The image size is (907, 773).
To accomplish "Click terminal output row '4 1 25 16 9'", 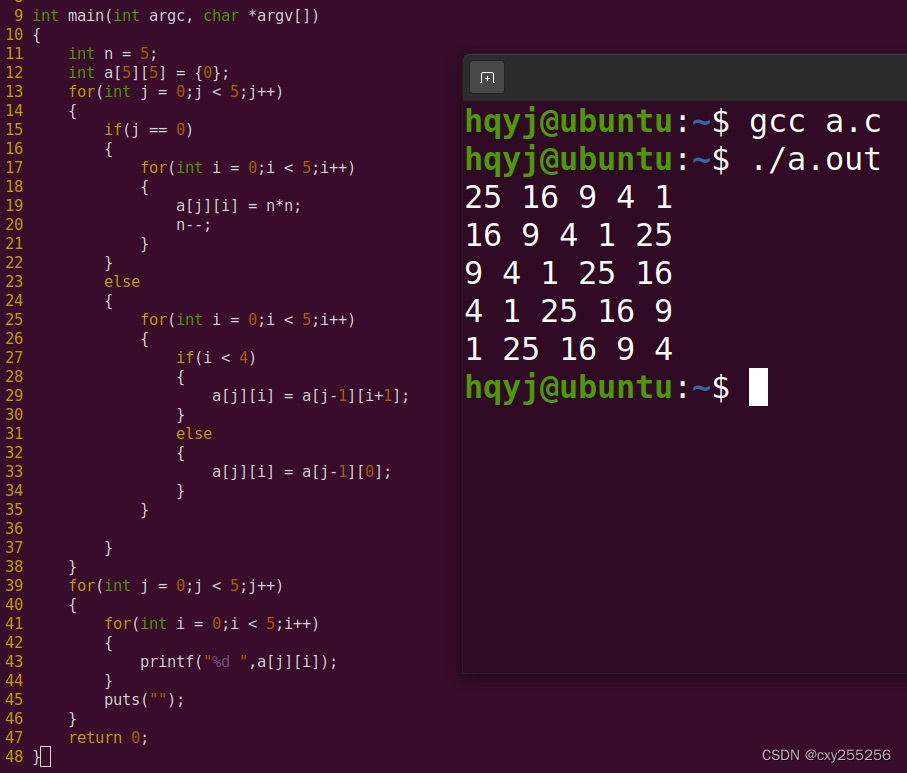I will [568, 311].
